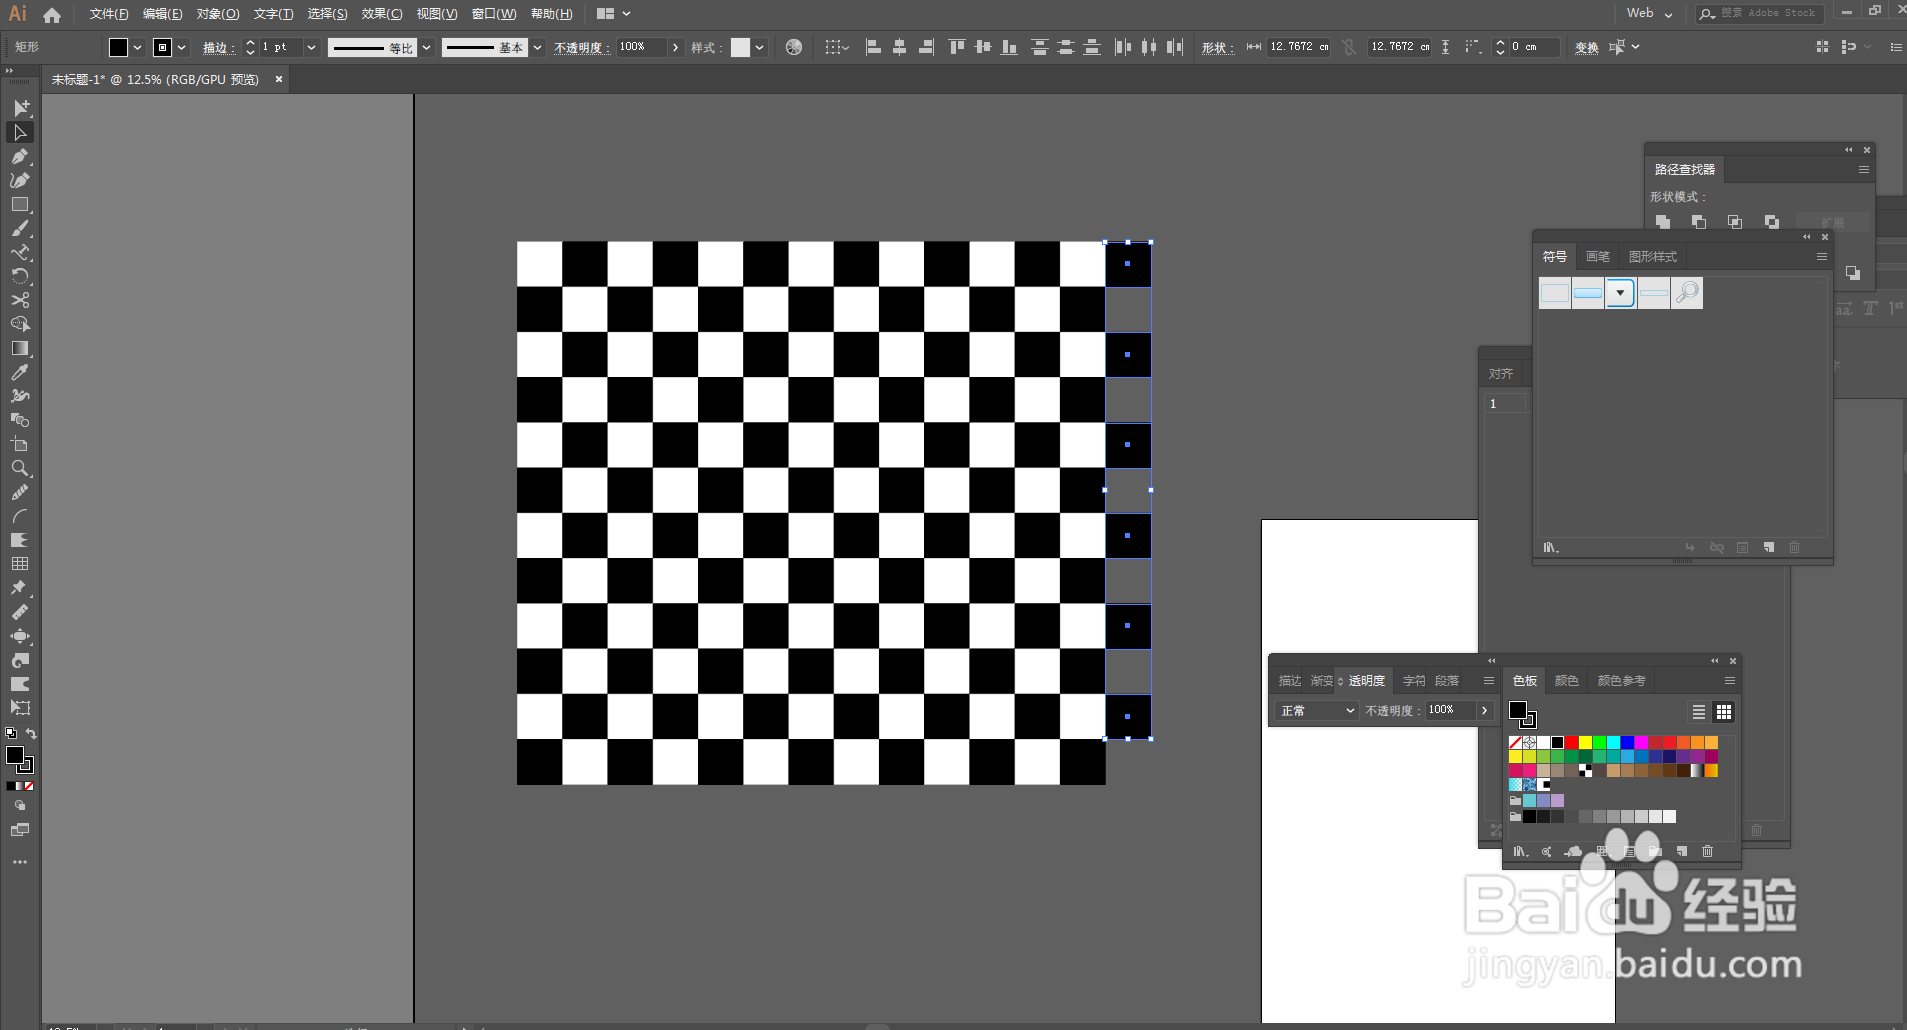1907x1030 pixels.
Task: Open the fill color dropdown arrow
Action: tap(138, 47)
